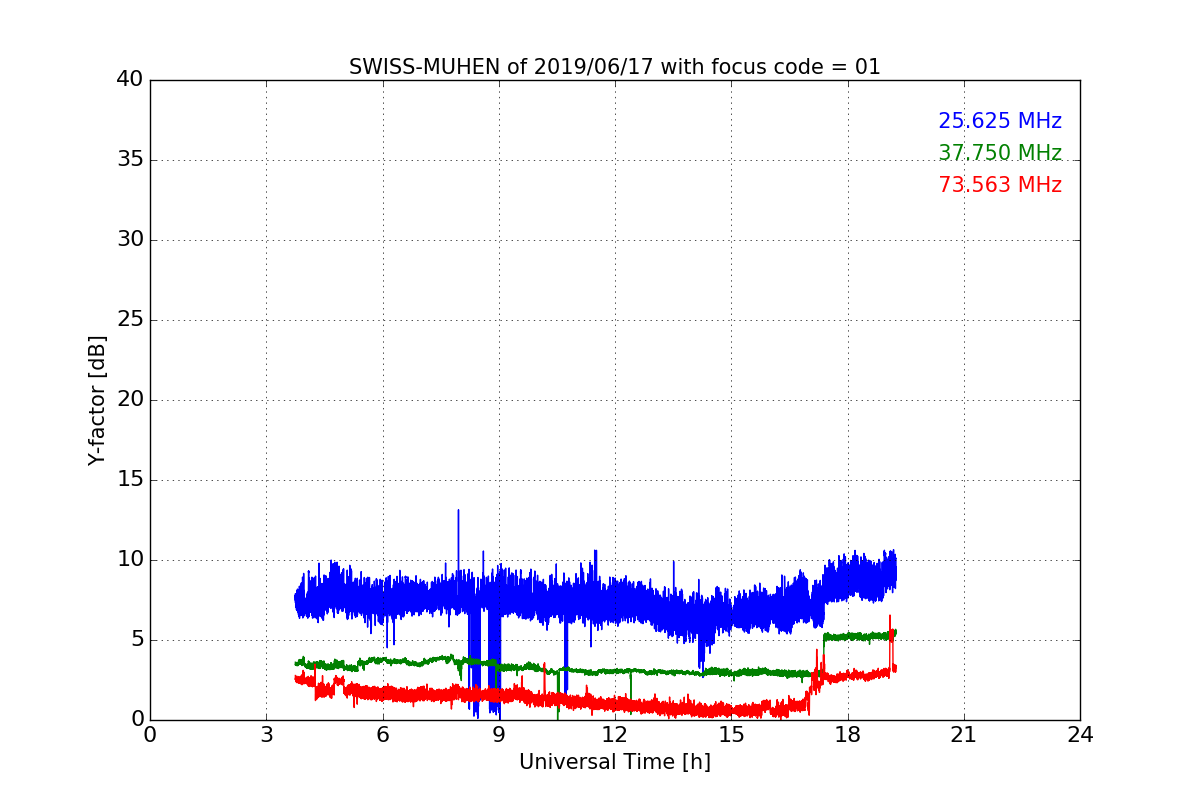Click the x-axis tick label 12
1200x800 pixels.
(x=614, y=735)
